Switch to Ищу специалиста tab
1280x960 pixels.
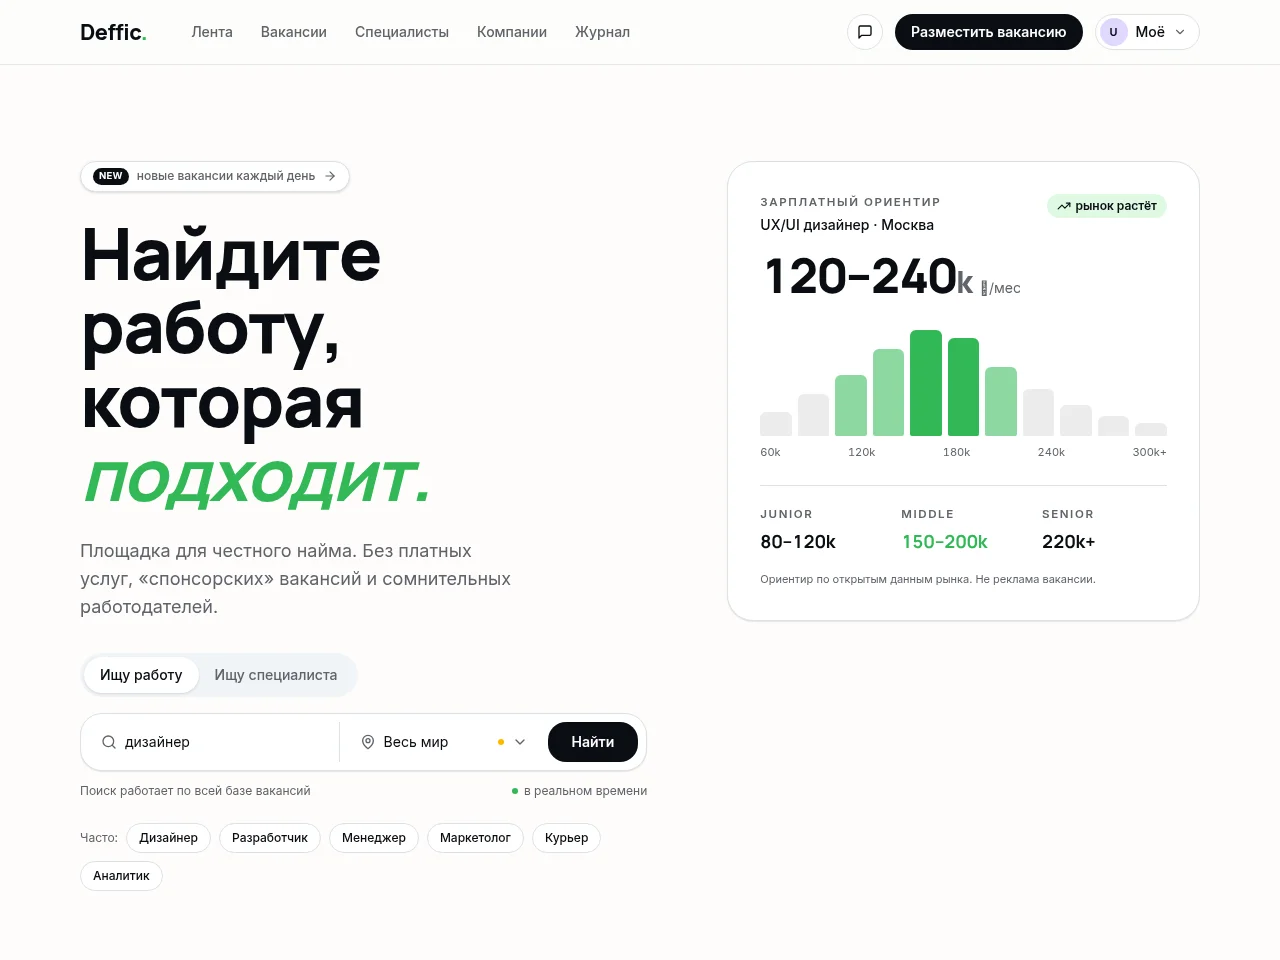tap(276, 675)
